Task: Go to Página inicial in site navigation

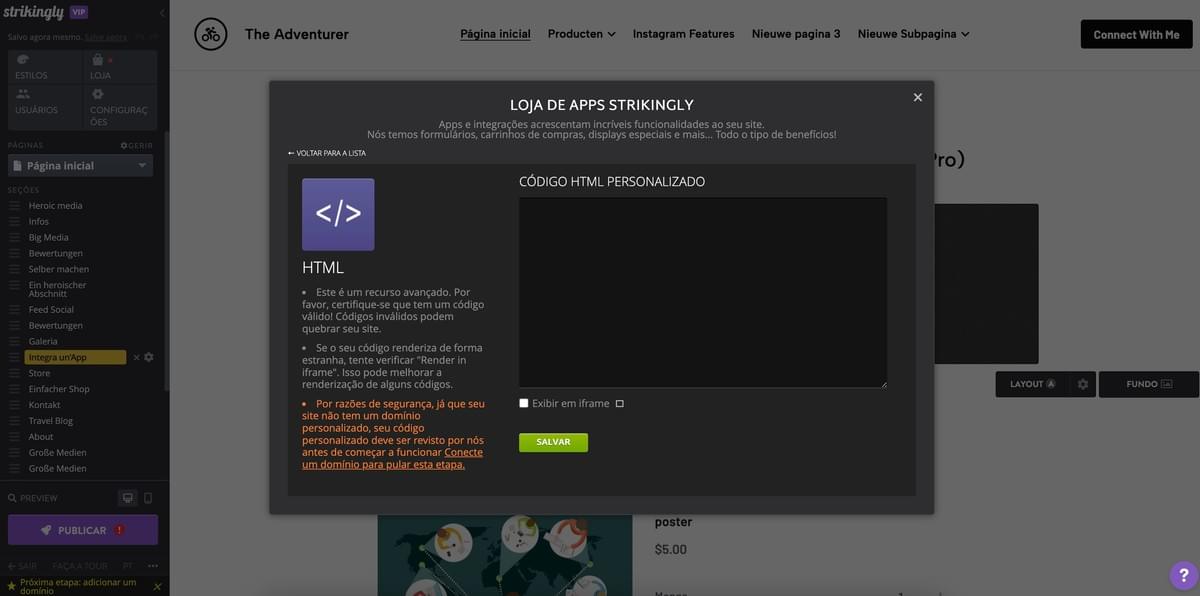Action: point(495,34)
